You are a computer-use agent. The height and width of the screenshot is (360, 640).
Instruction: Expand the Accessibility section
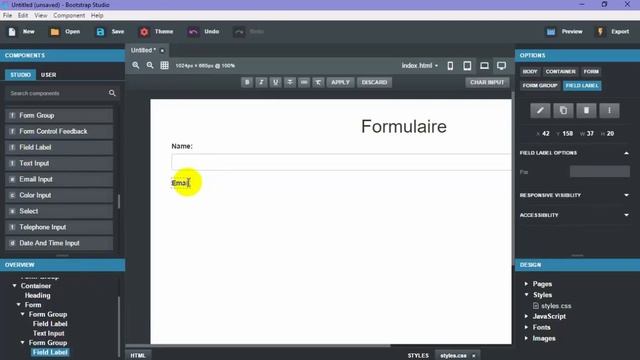pos(626,215)
